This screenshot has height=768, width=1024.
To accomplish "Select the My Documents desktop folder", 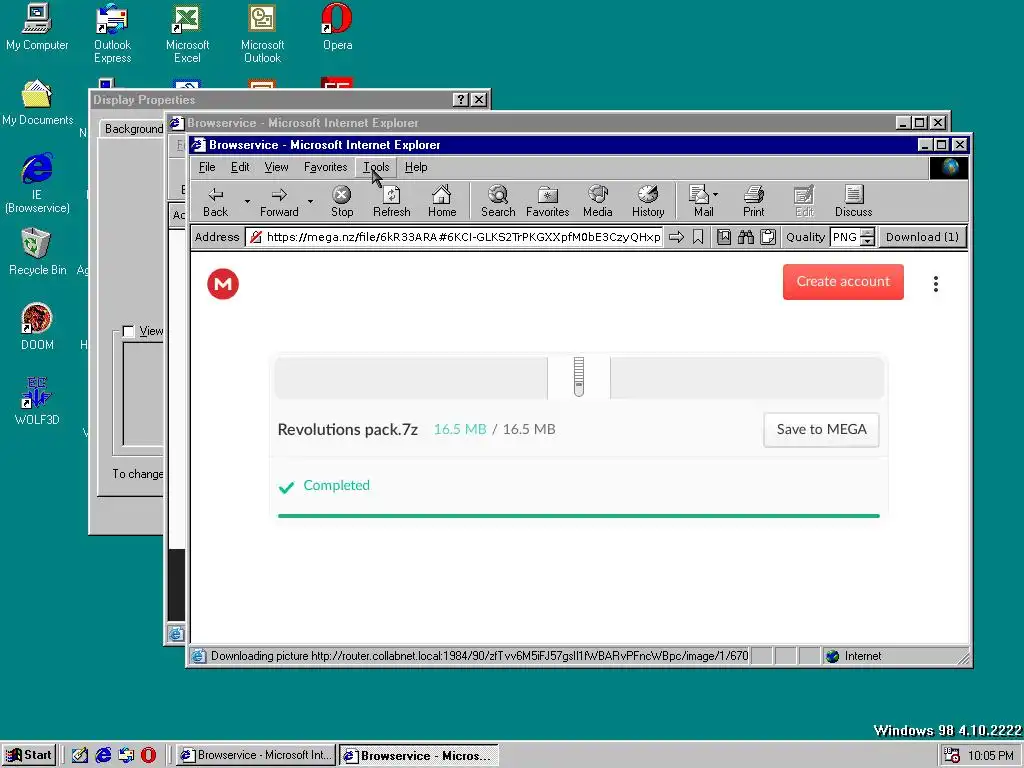I will [37, 103].
